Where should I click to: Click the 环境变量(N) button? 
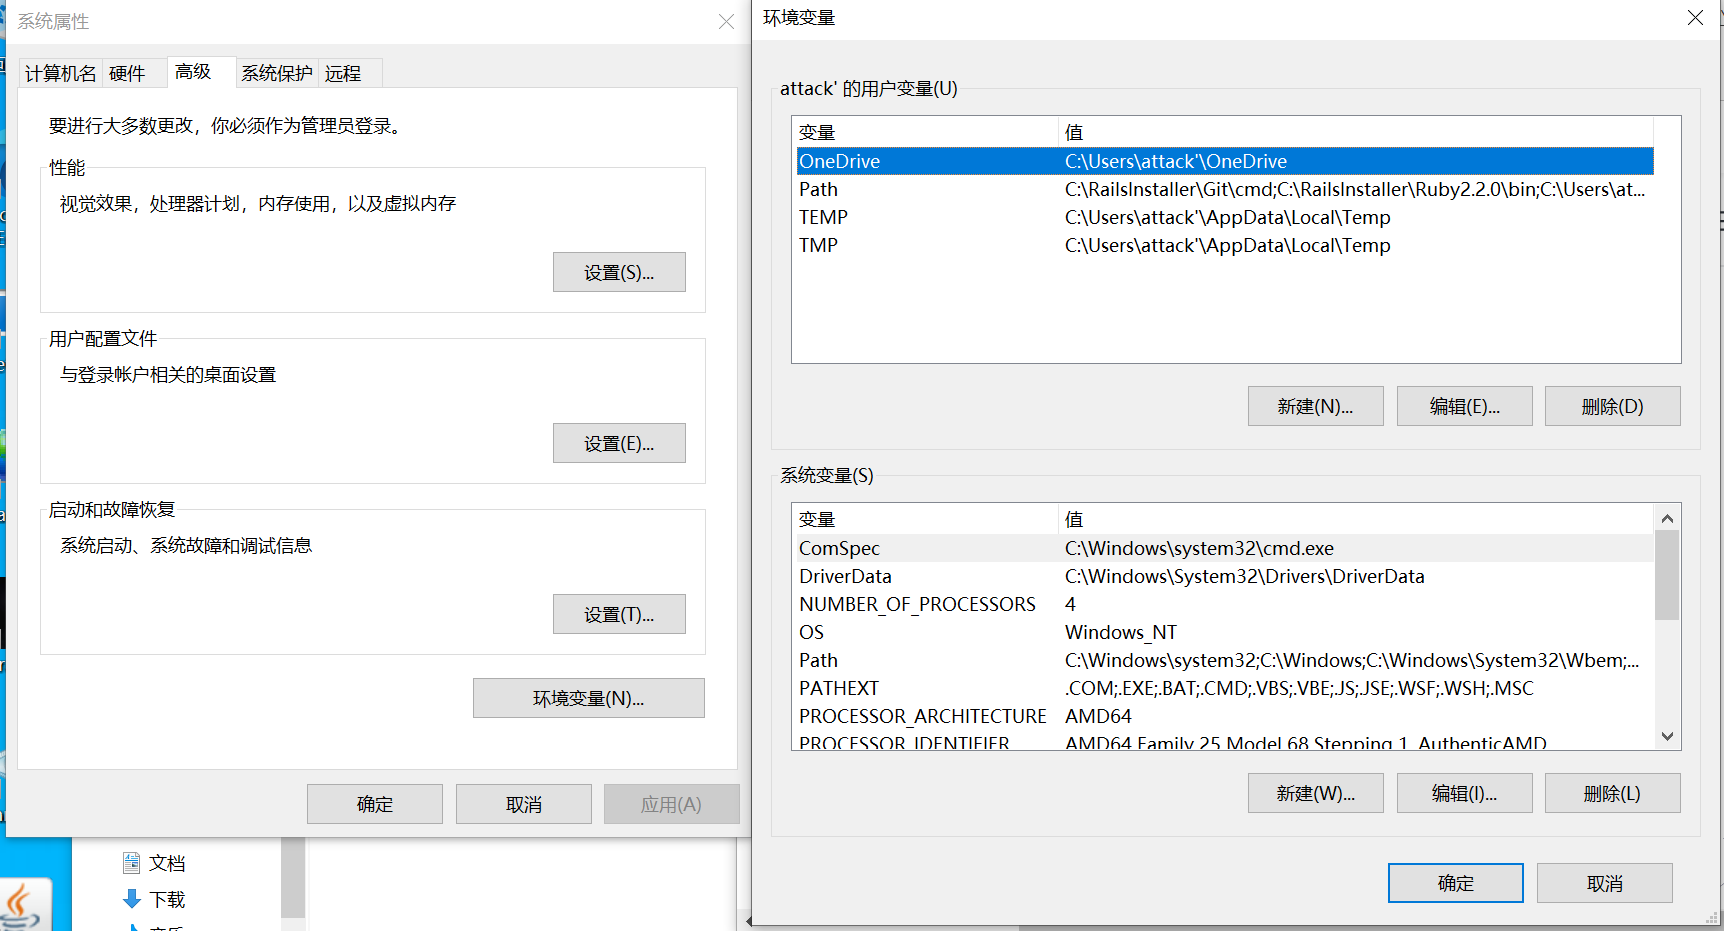coord(588,697)
